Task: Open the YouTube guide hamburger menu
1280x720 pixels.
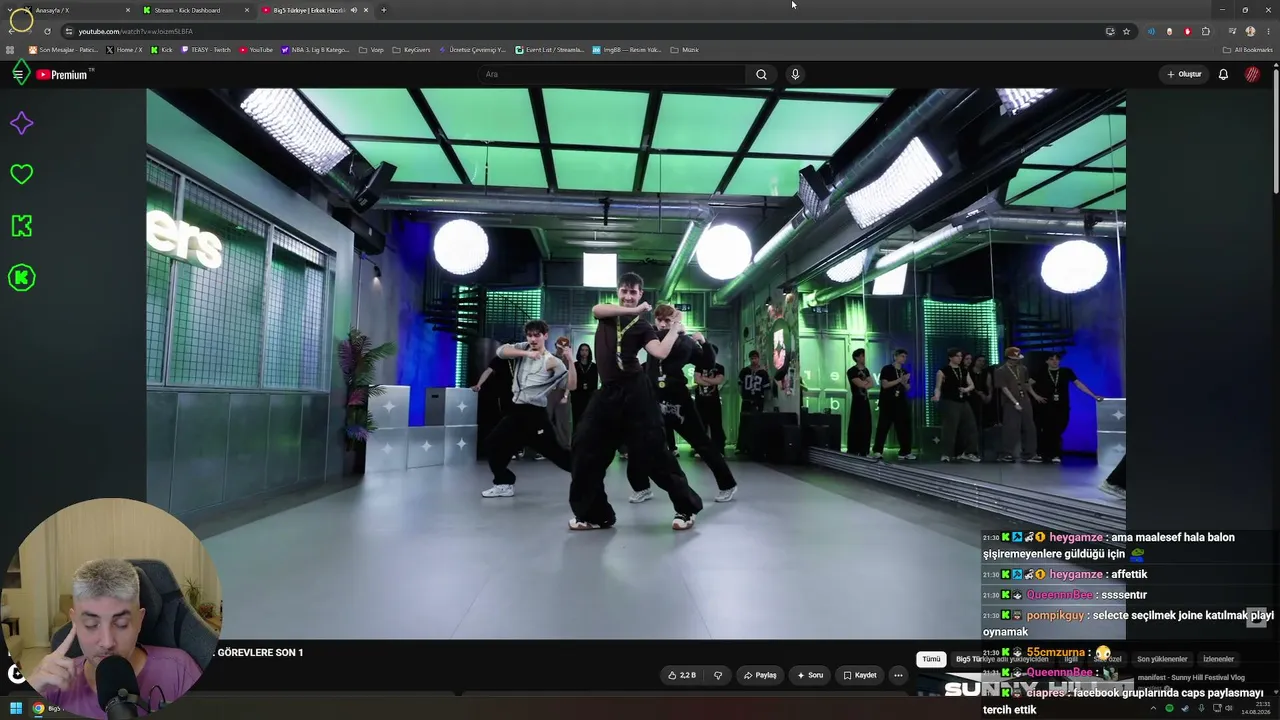Action: [17, 74]
